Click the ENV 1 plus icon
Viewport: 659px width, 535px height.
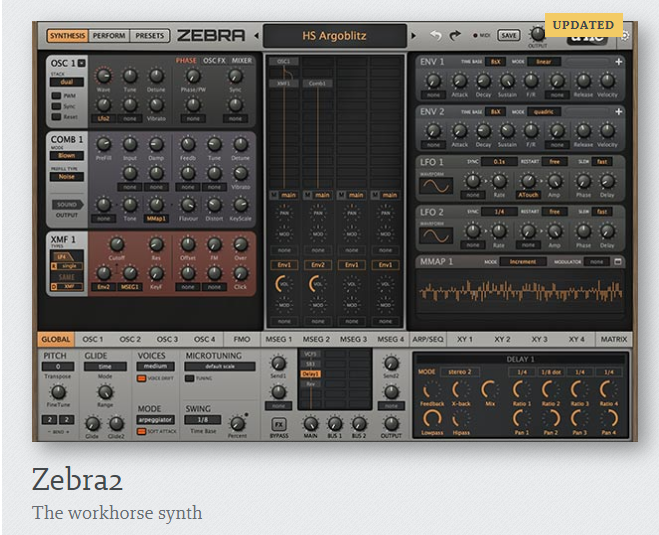(x=619, y=62)
